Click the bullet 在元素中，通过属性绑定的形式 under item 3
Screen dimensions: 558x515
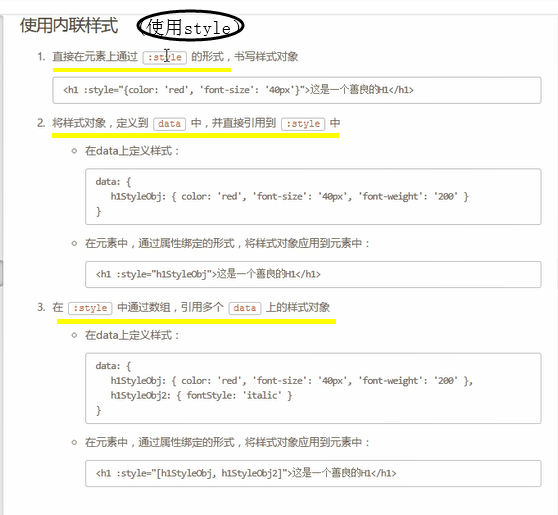(227, 442)
